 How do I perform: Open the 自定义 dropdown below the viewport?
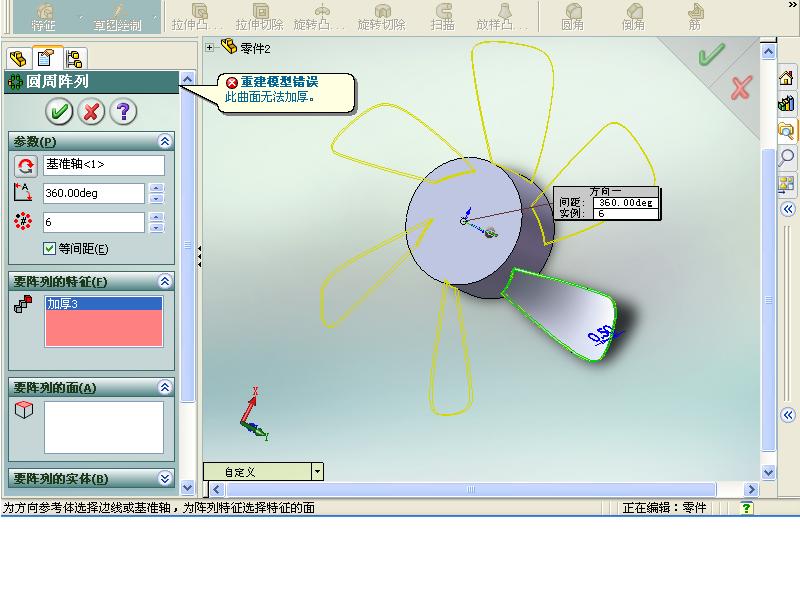click(316, 471)
